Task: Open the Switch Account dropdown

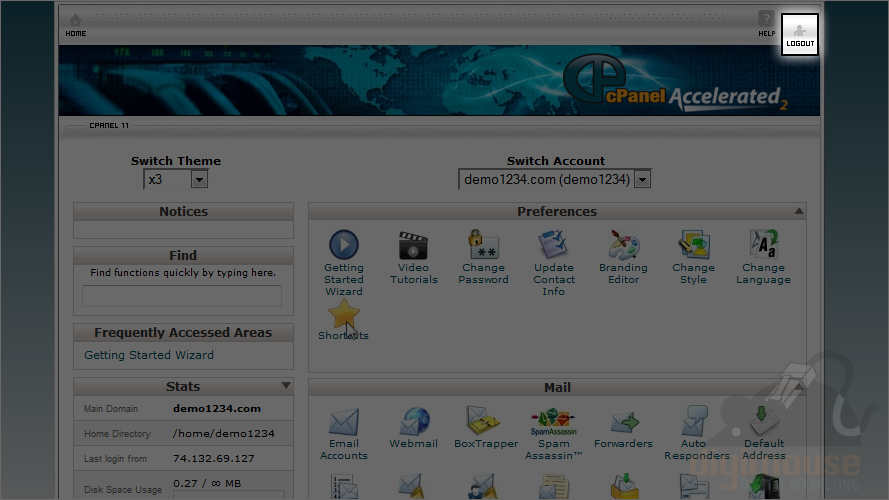Action: pyautogui.click(x=642, y=180)
